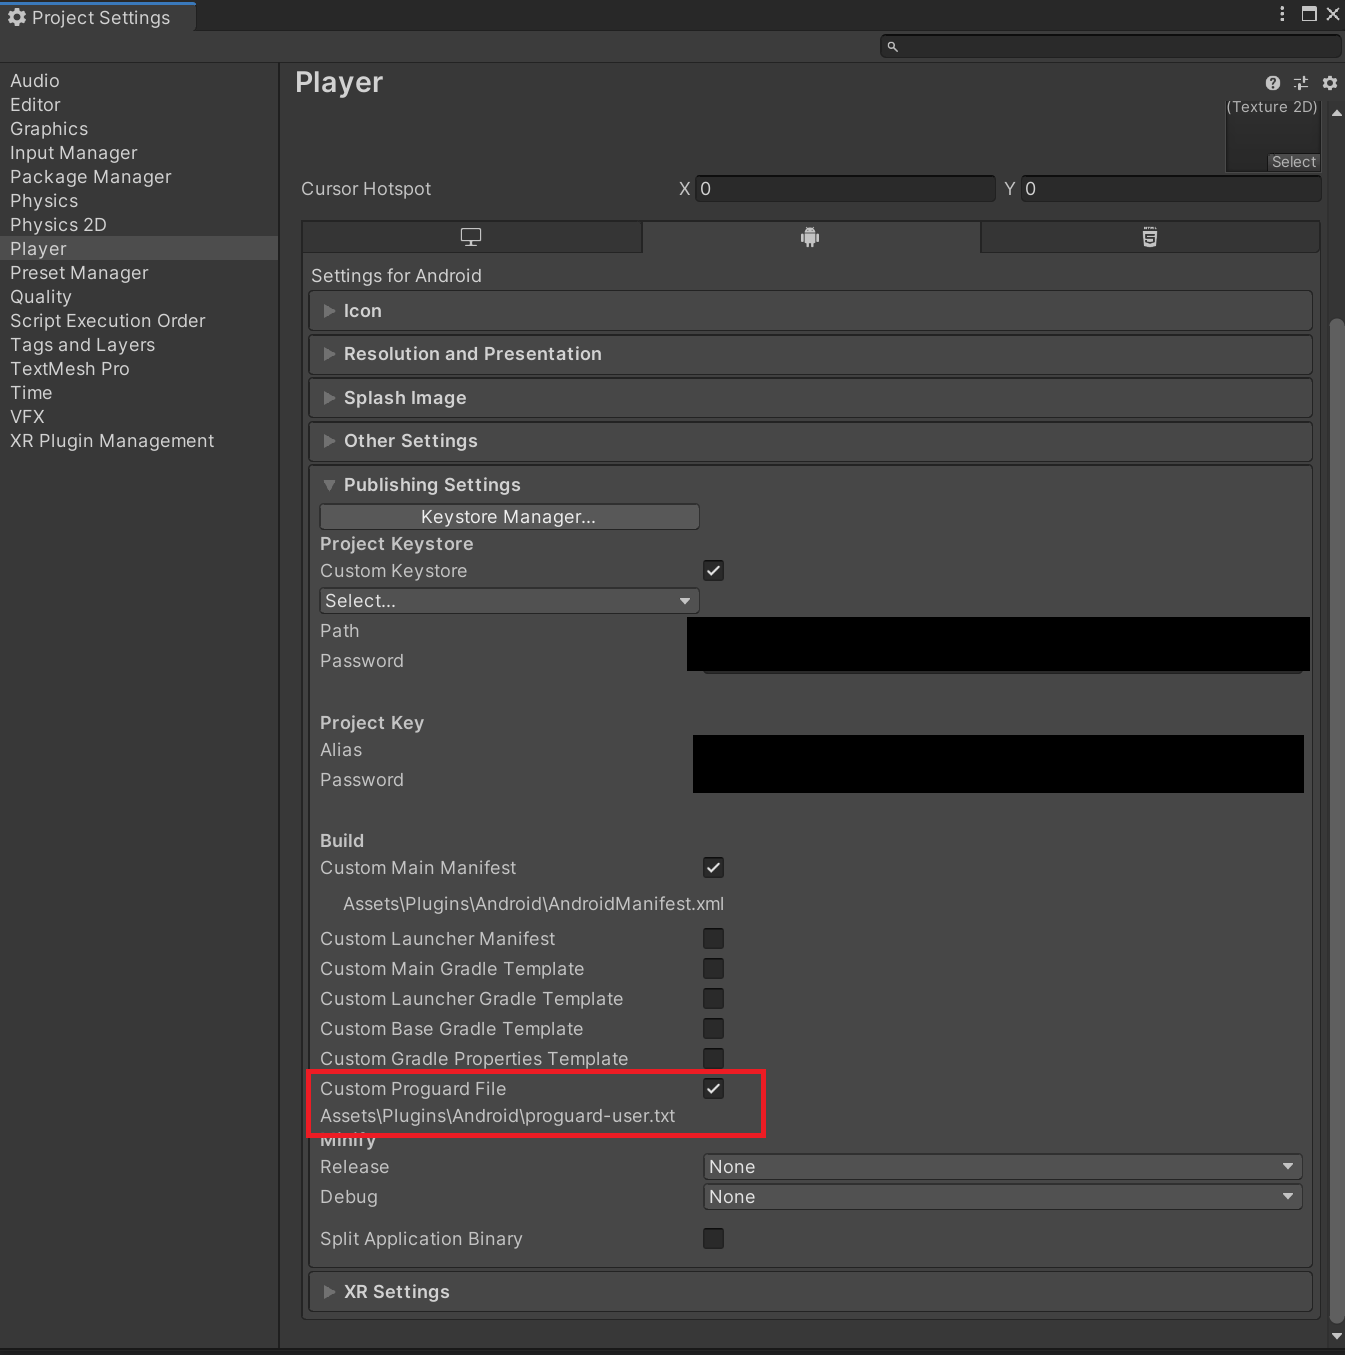The image size is (1345, 1355).
Task: Enable Custom Launcher Manifest
Action: pyautogui.click(x=713, y=938)
